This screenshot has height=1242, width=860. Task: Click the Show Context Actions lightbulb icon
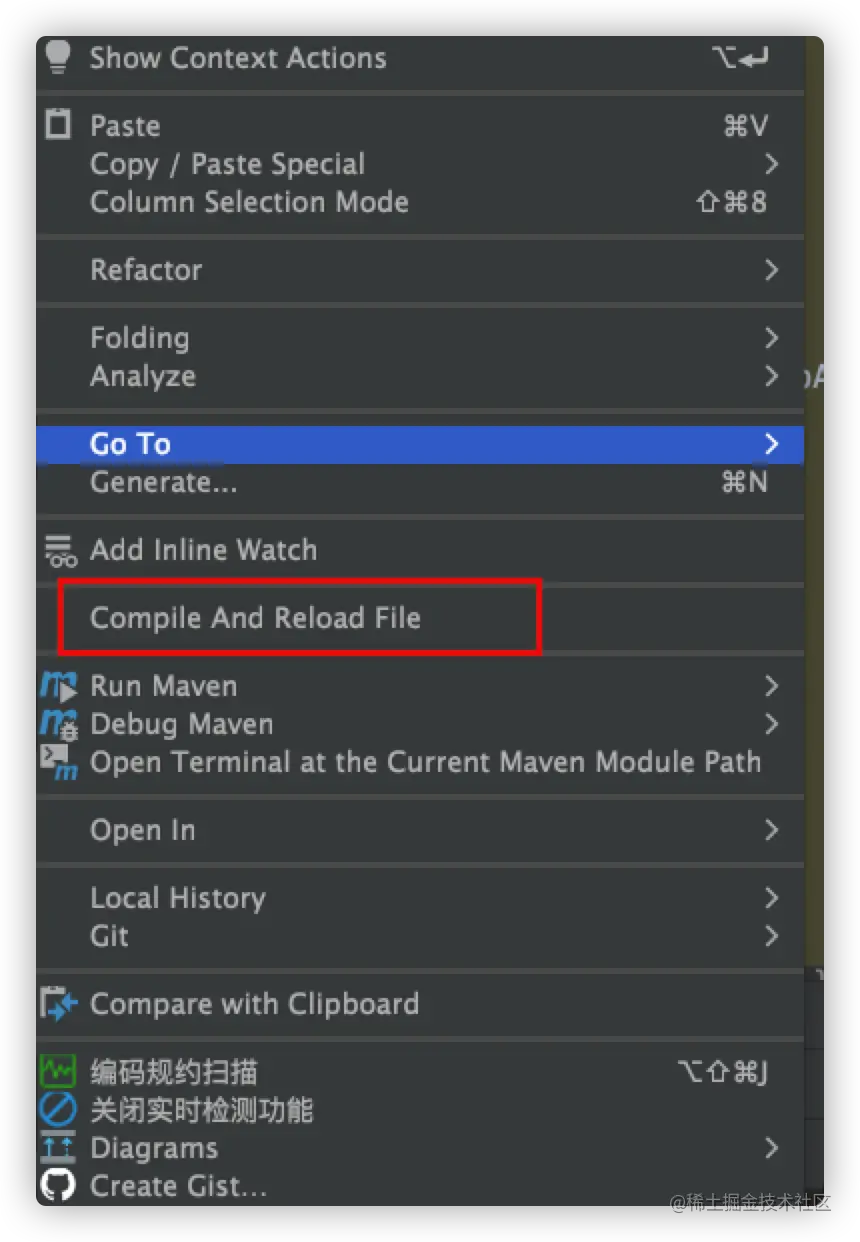[x=59, y=58]
